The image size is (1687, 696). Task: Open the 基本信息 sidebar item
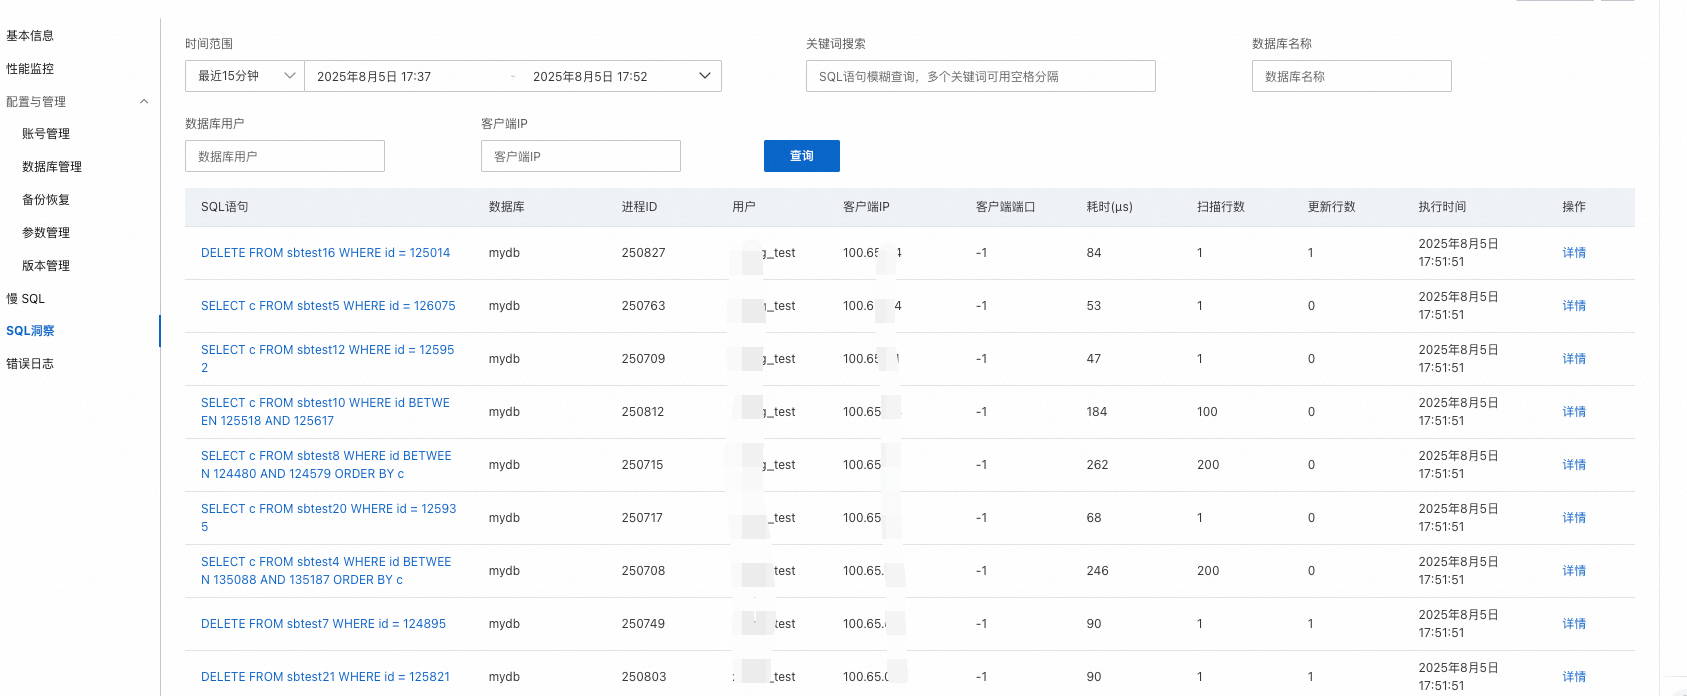click(30, 36)
